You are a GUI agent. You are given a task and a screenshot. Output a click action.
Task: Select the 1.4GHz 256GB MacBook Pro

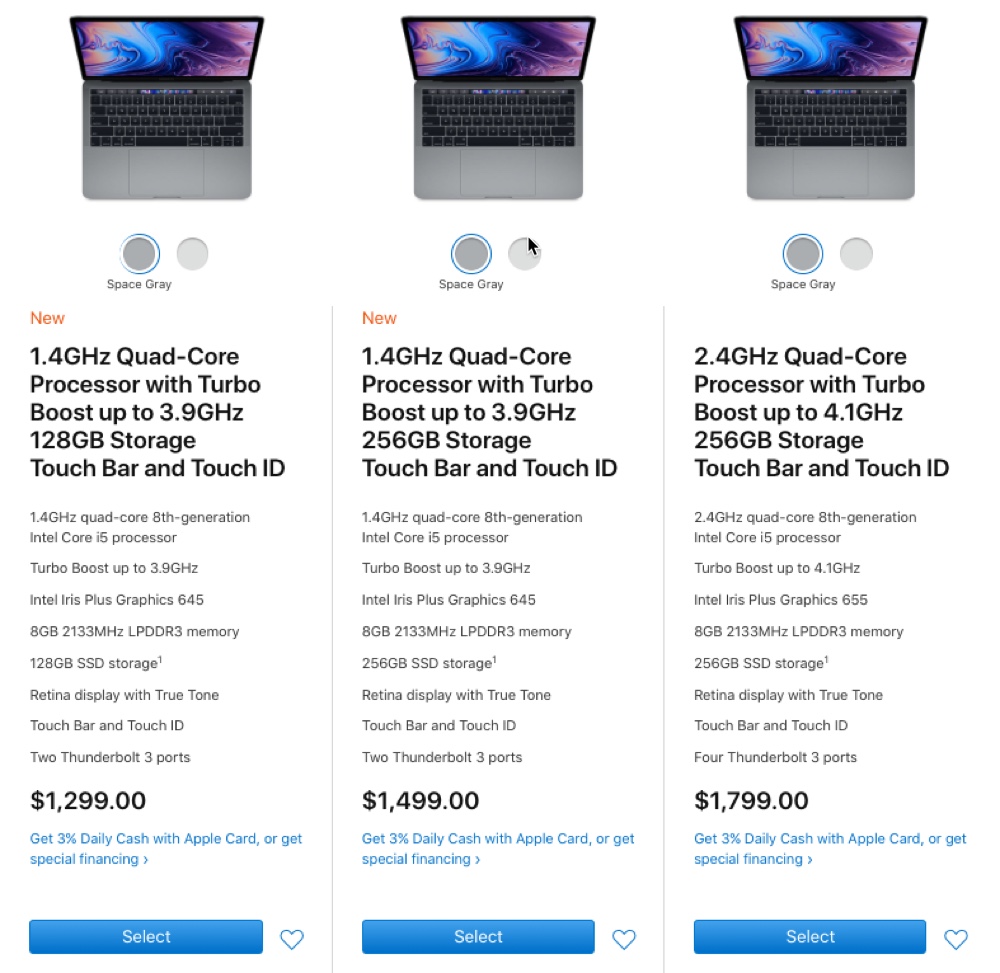point(478,937)
